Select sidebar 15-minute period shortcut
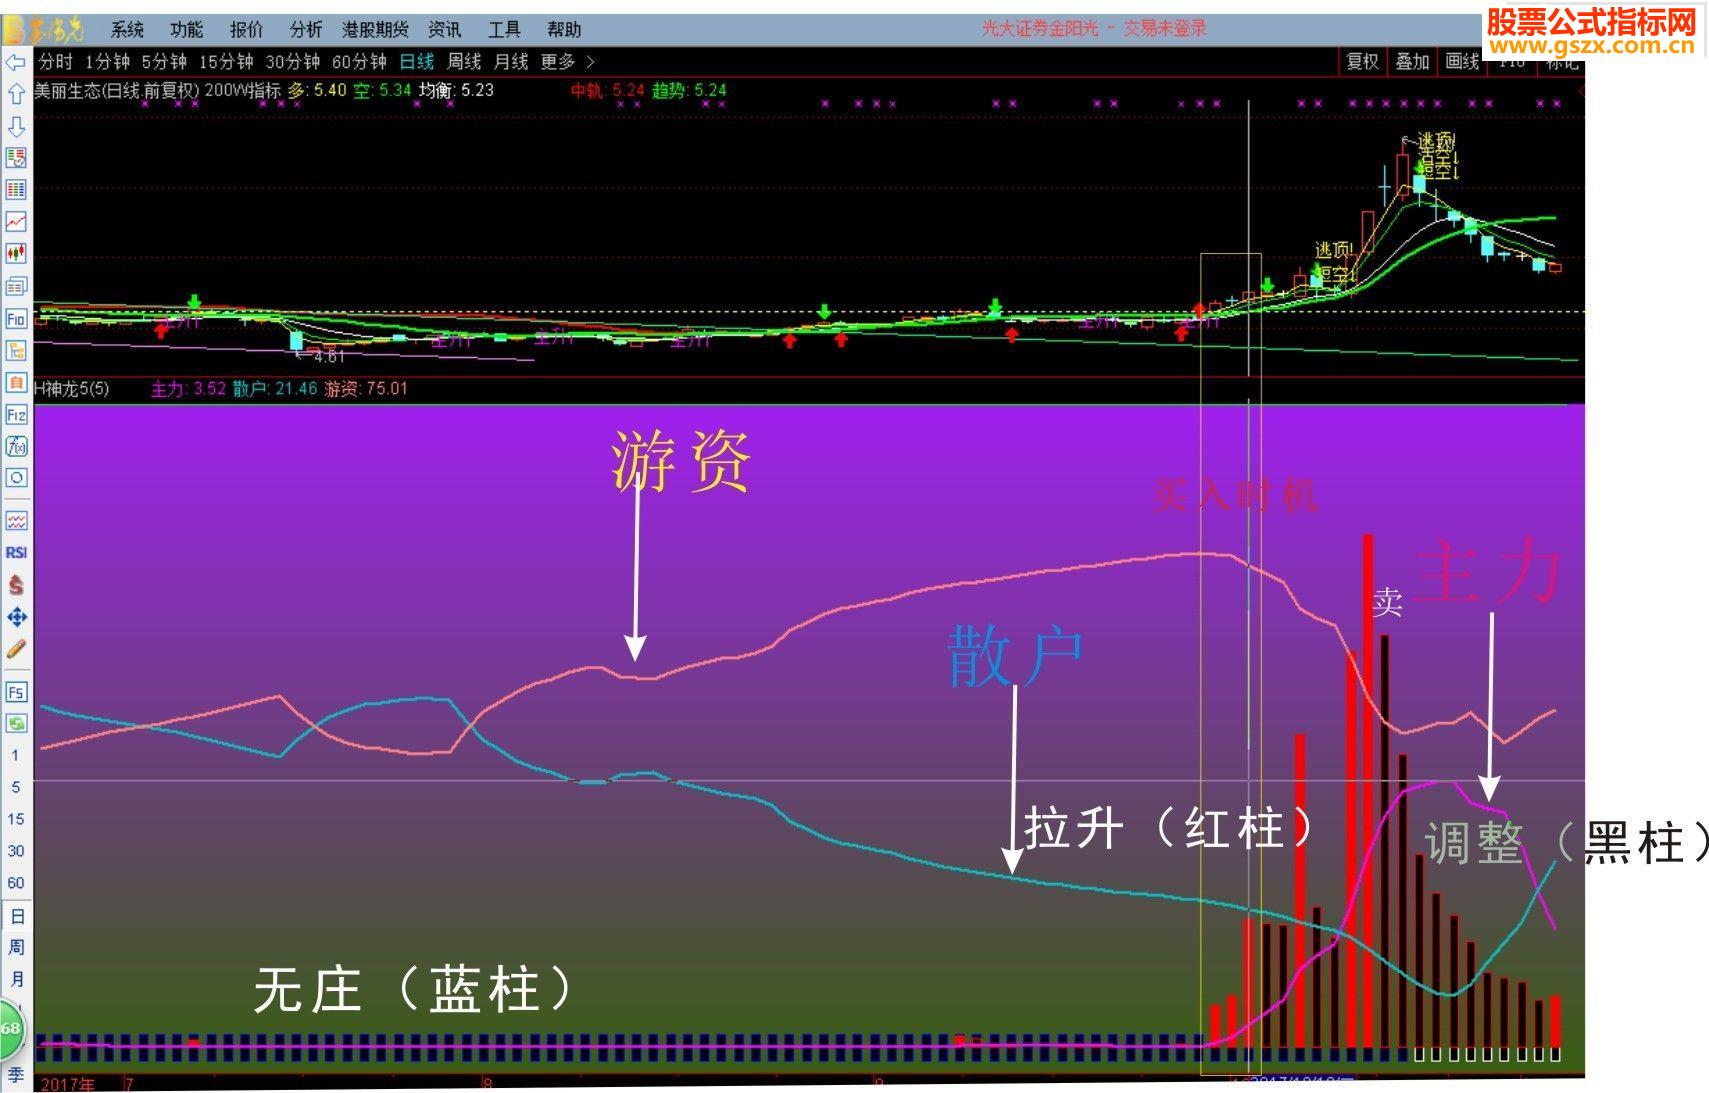Viewport: 1709px width, 1093px height. pos(15,819)
